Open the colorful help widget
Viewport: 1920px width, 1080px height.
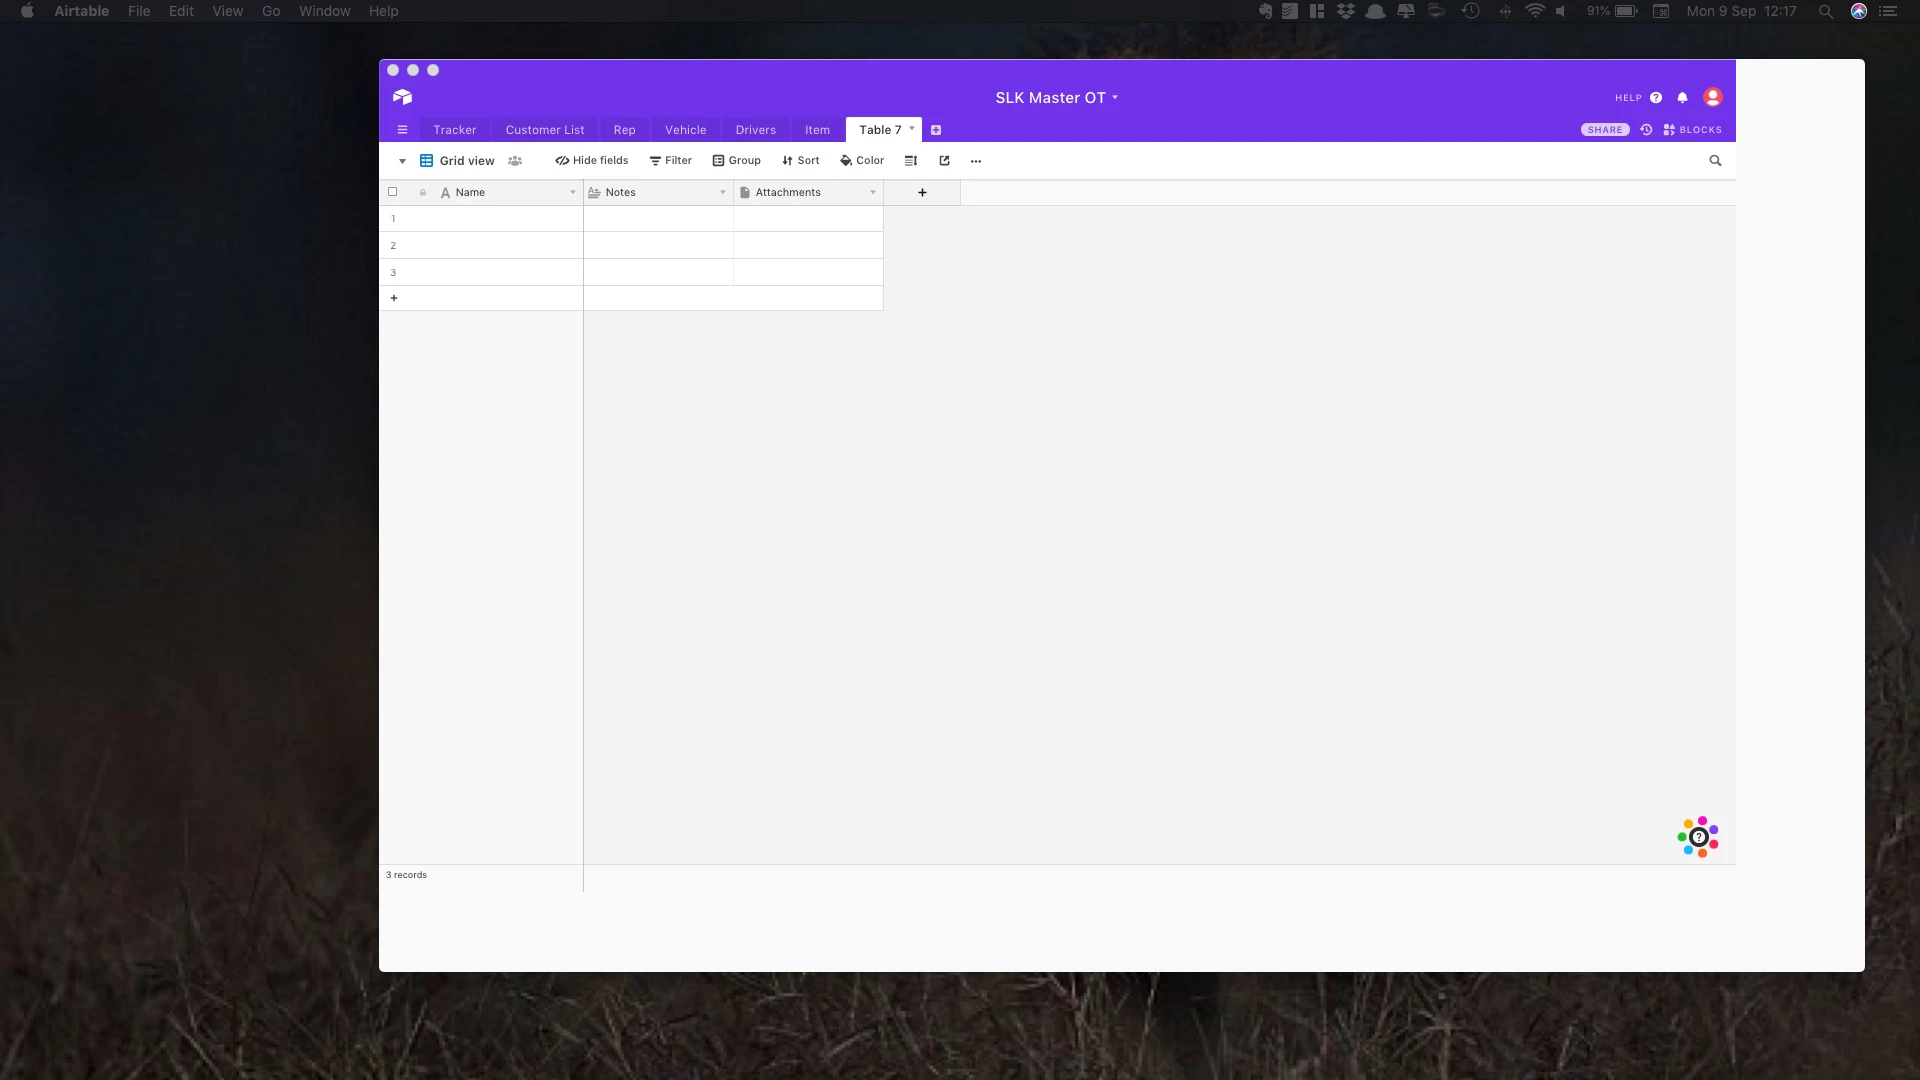point(1698,837)
